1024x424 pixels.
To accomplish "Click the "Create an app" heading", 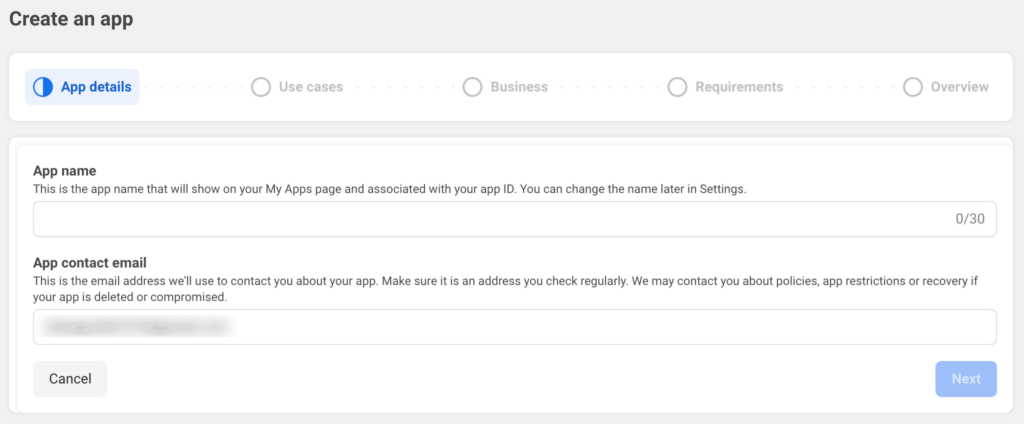I will [71, 19].
